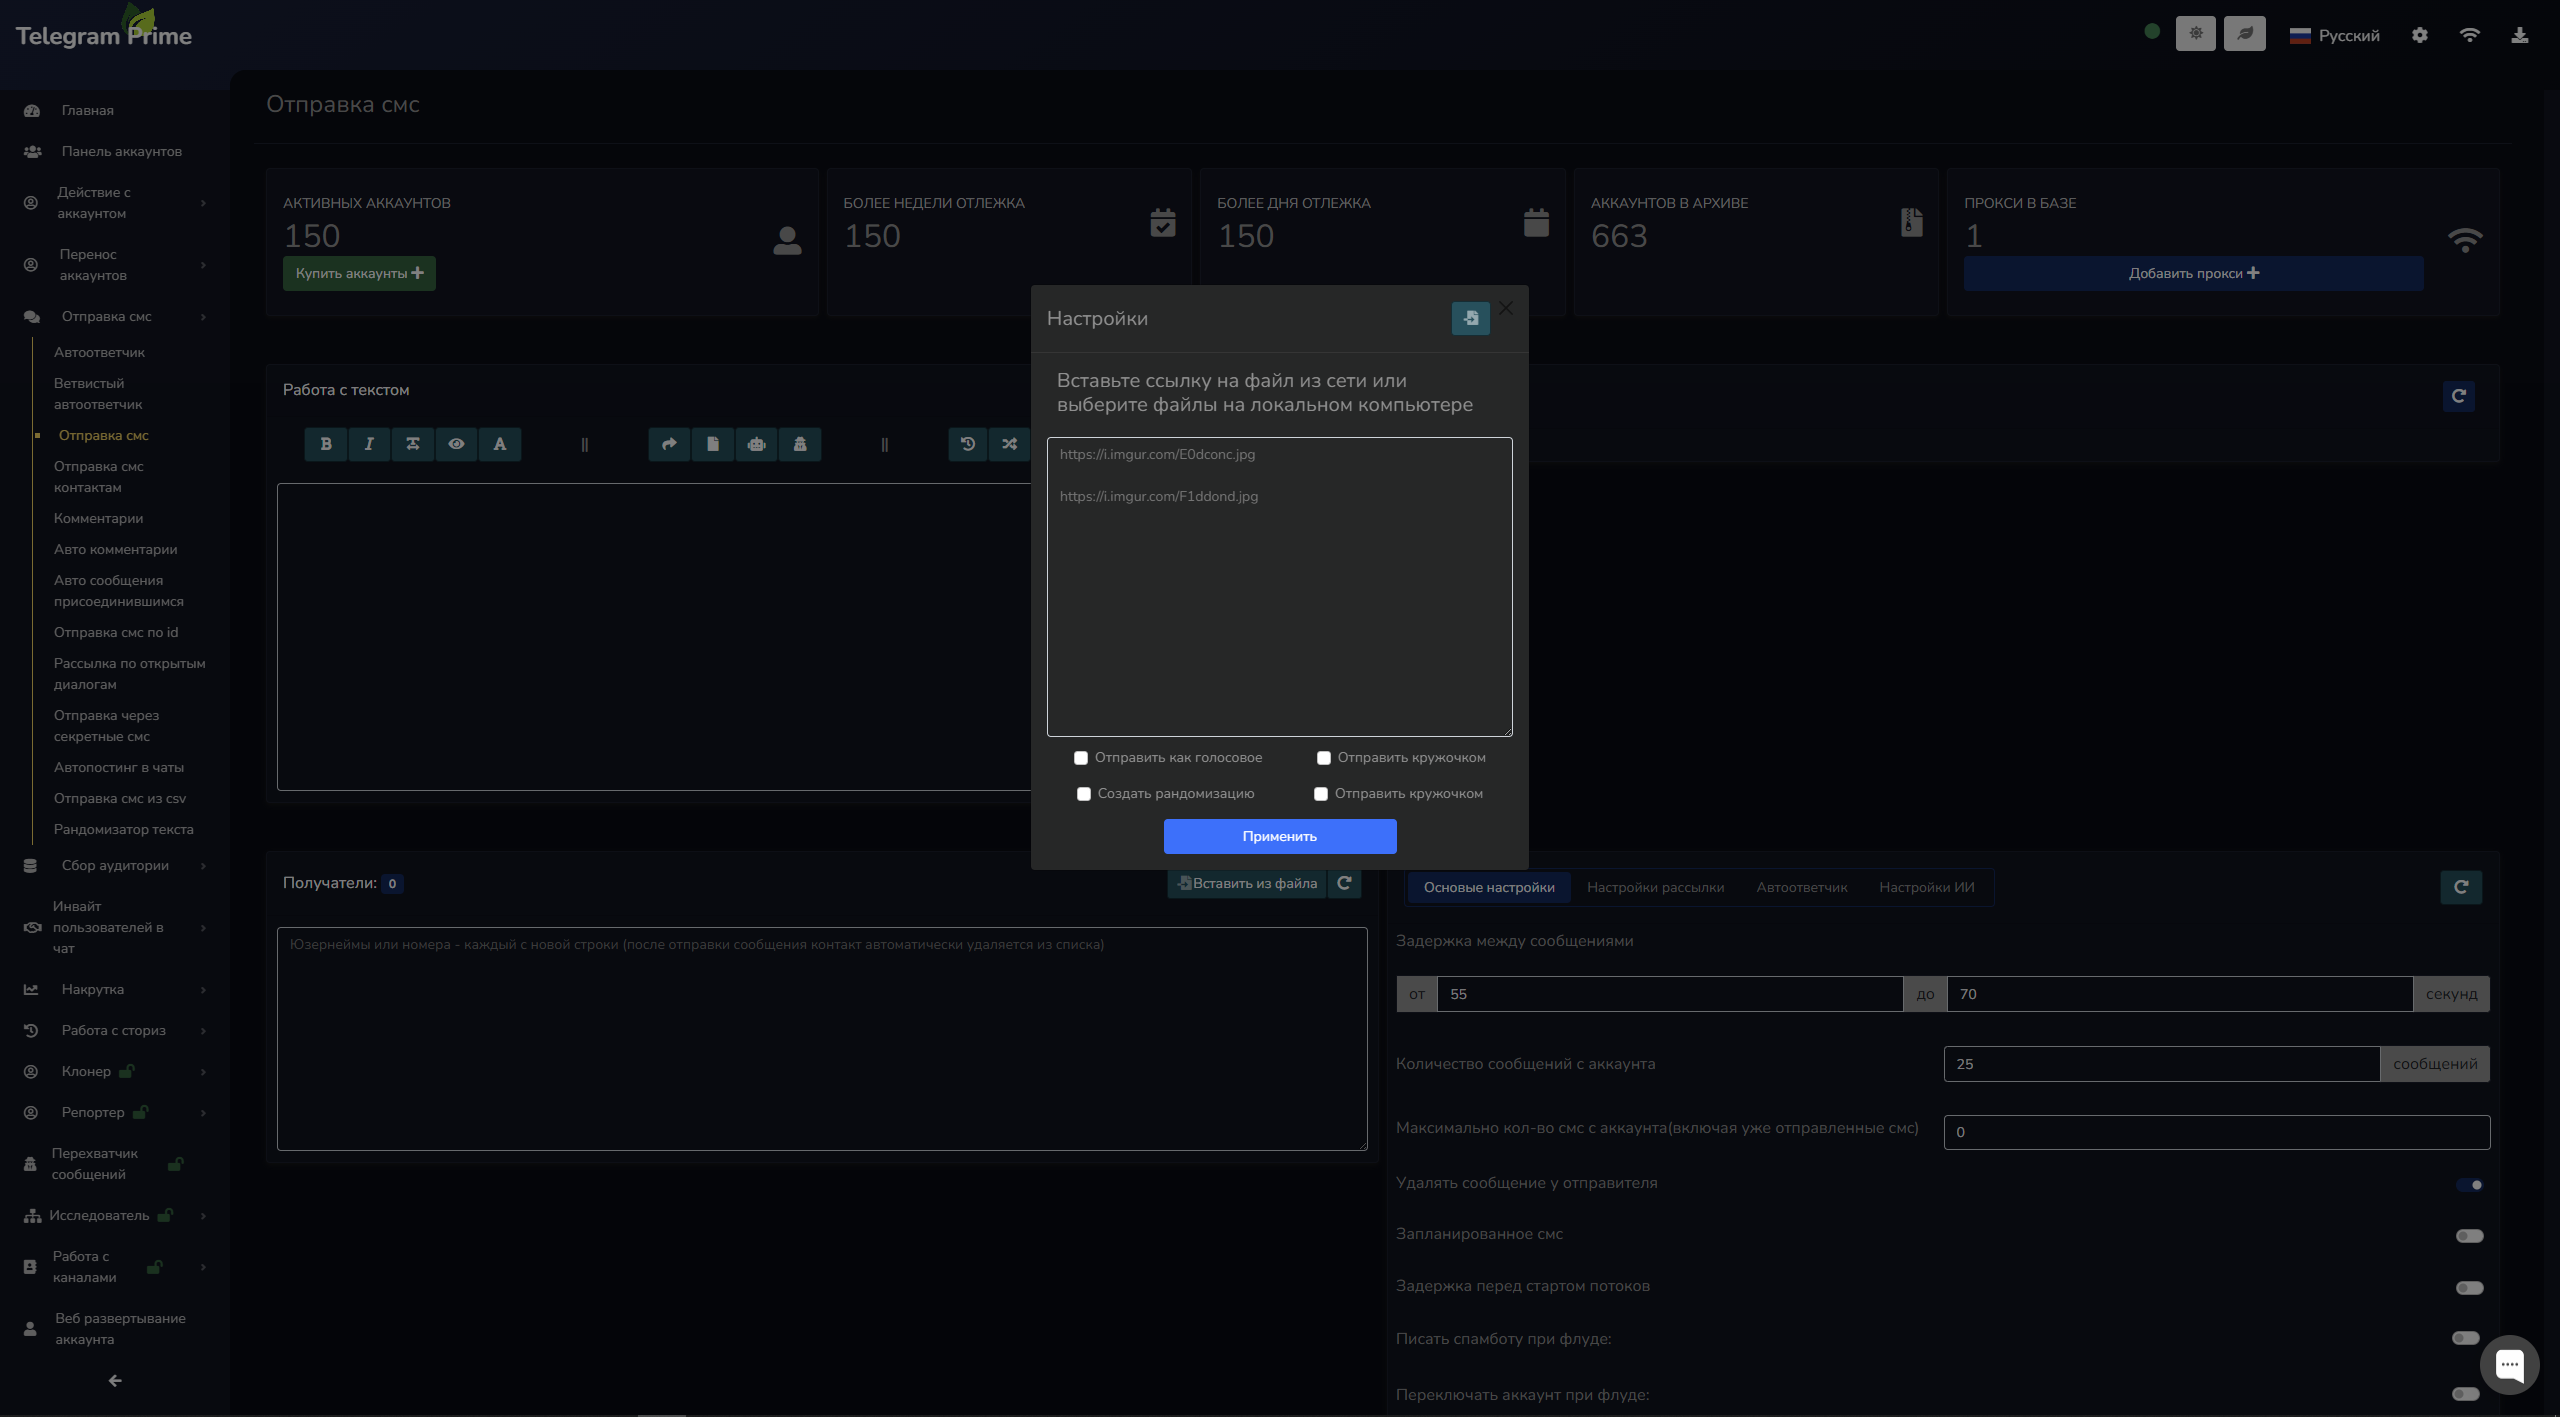Check the Отправить как голосовое checkbox

pyautogui.click(x=1081, y=758)
